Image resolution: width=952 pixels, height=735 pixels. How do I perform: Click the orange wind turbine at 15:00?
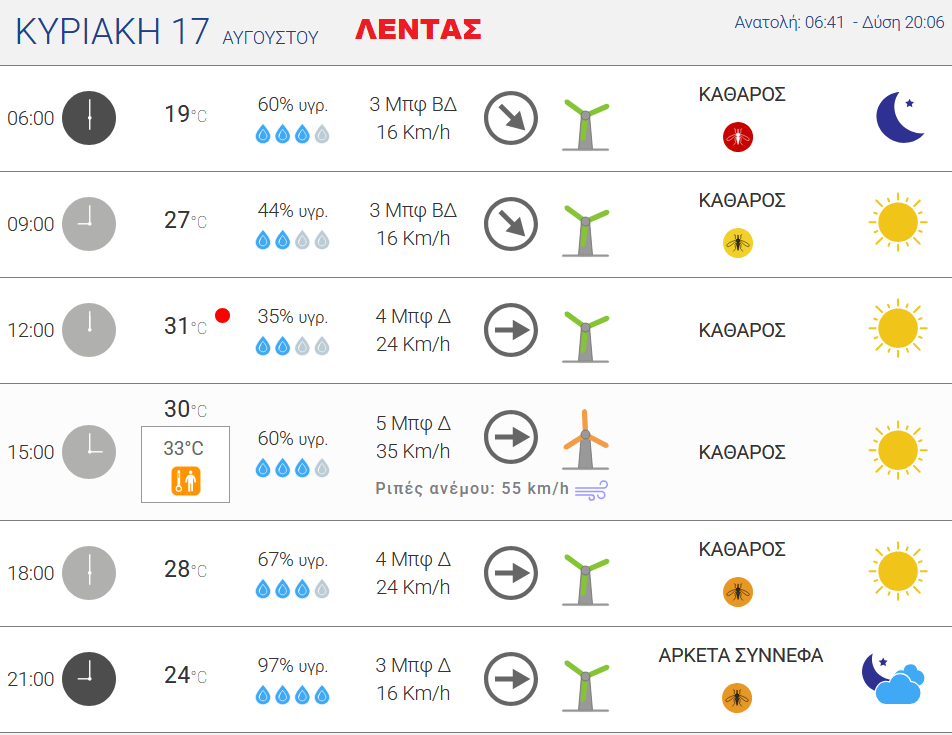[585, 439]
